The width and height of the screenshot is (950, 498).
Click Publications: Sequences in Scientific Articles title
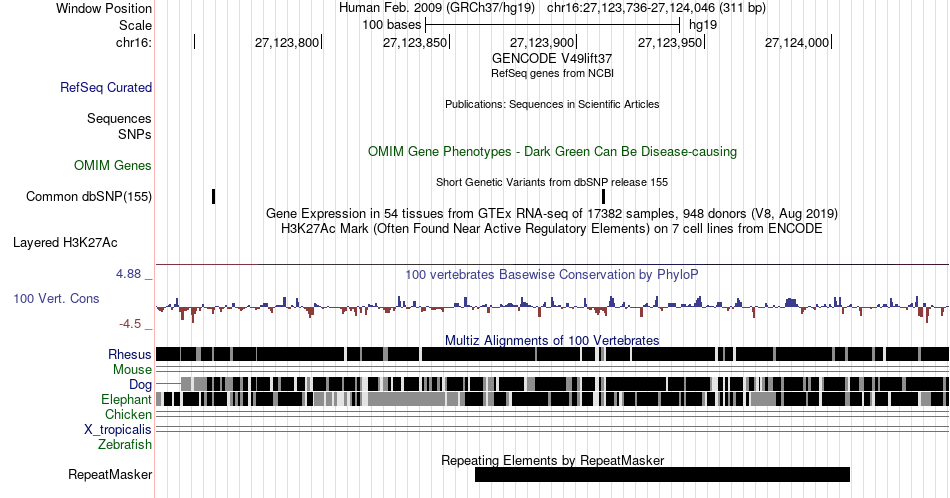point(552,104)
